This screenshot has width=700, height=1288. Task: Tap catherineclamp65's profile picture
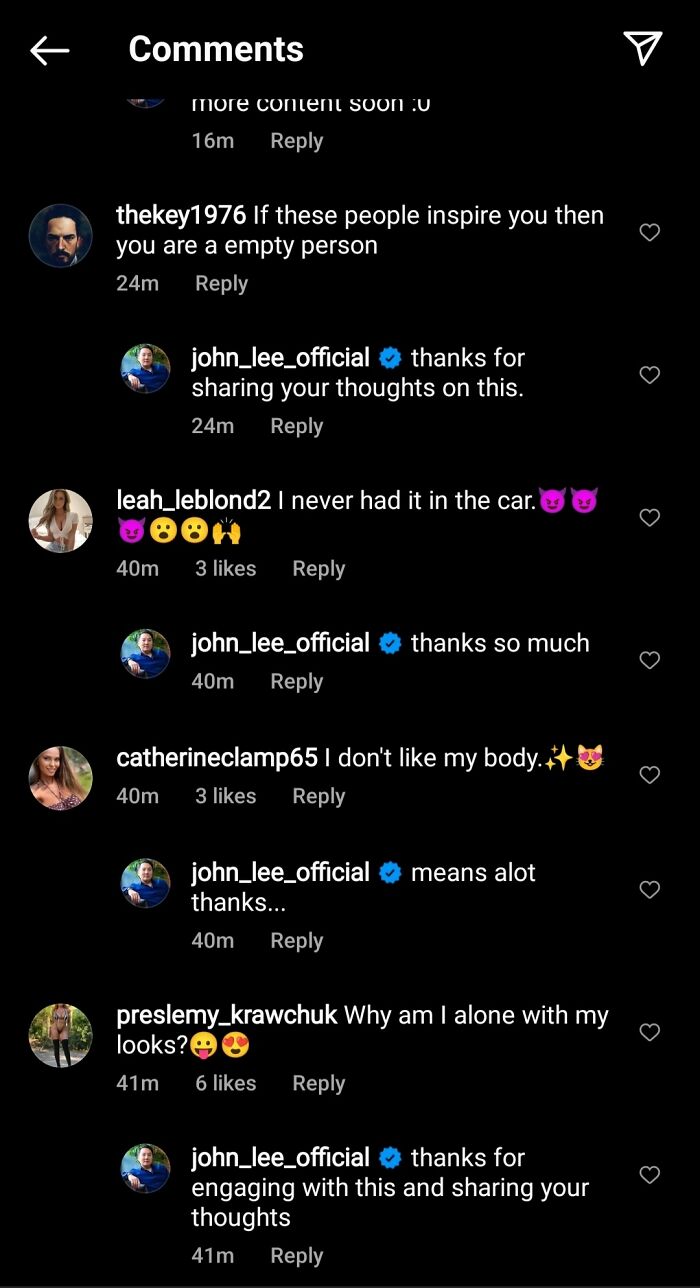click(60, 778)
